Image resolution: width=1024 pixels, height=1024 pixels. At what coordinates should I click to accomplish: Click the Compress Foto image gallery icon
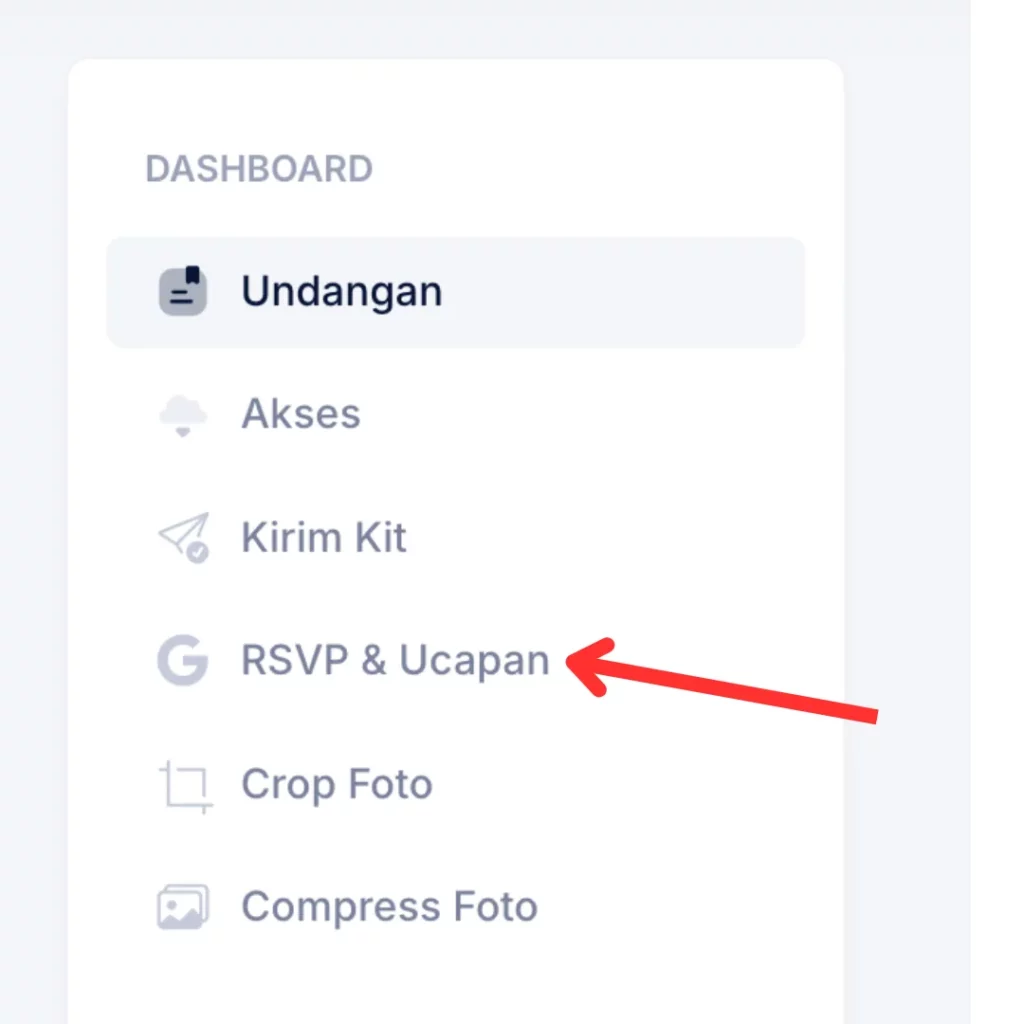183,906
